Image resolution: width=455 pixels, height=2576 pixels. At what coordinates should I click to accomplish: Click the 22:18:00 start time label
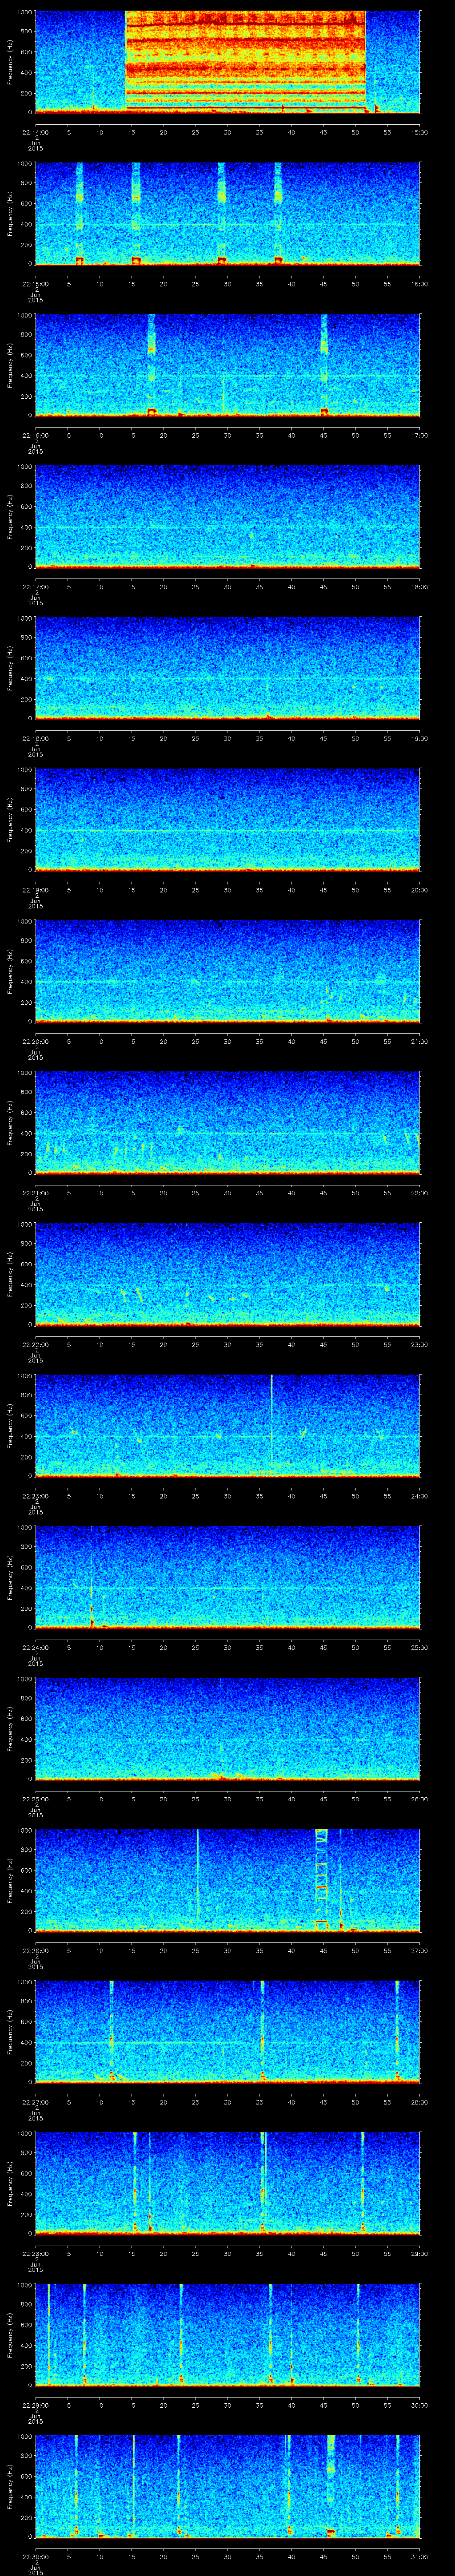click(x=35, y=738)
